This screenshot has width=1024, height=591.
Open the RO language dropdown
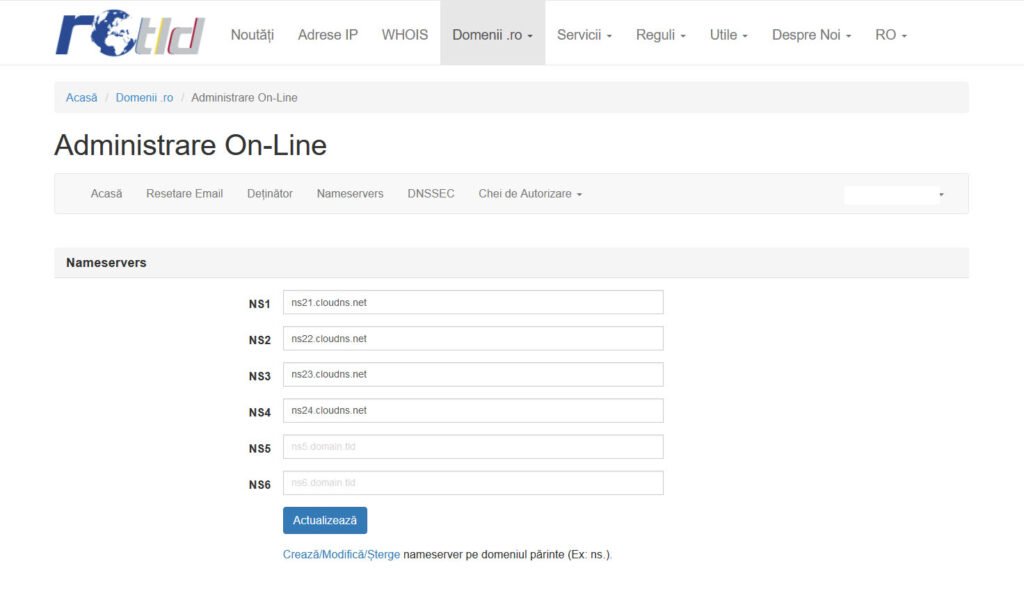tap(890, 33)
